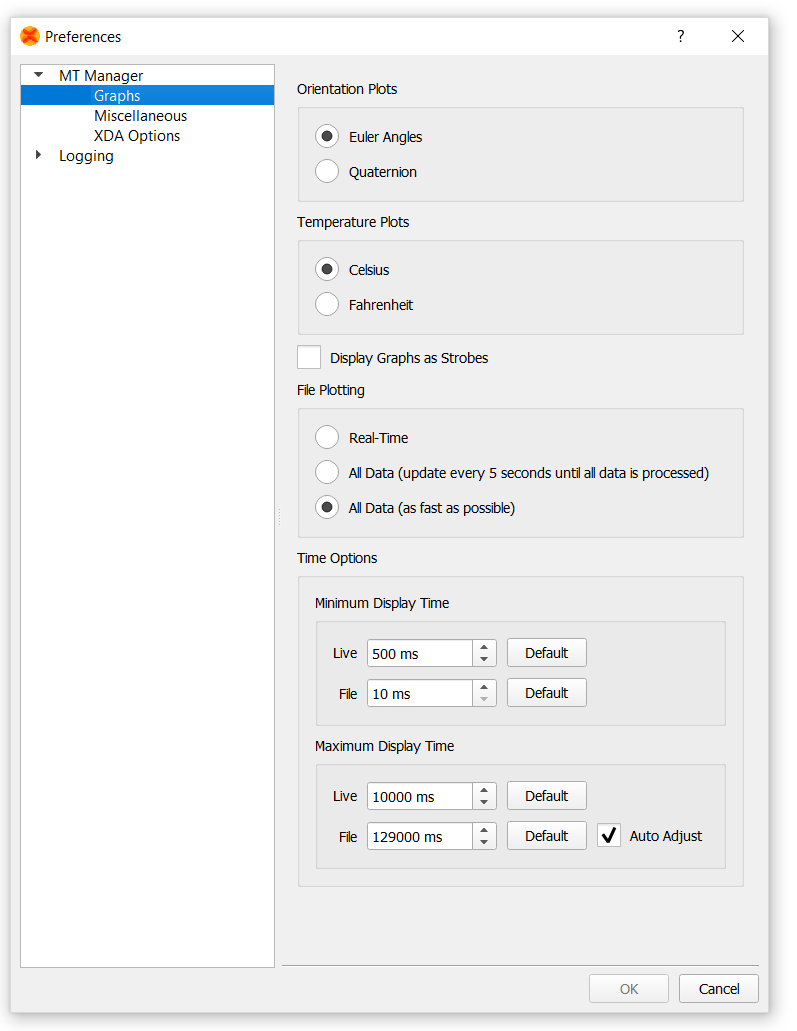Select Quaternion for Orientation Plots
Screen dimensions: 797x1031
(326, 171)
